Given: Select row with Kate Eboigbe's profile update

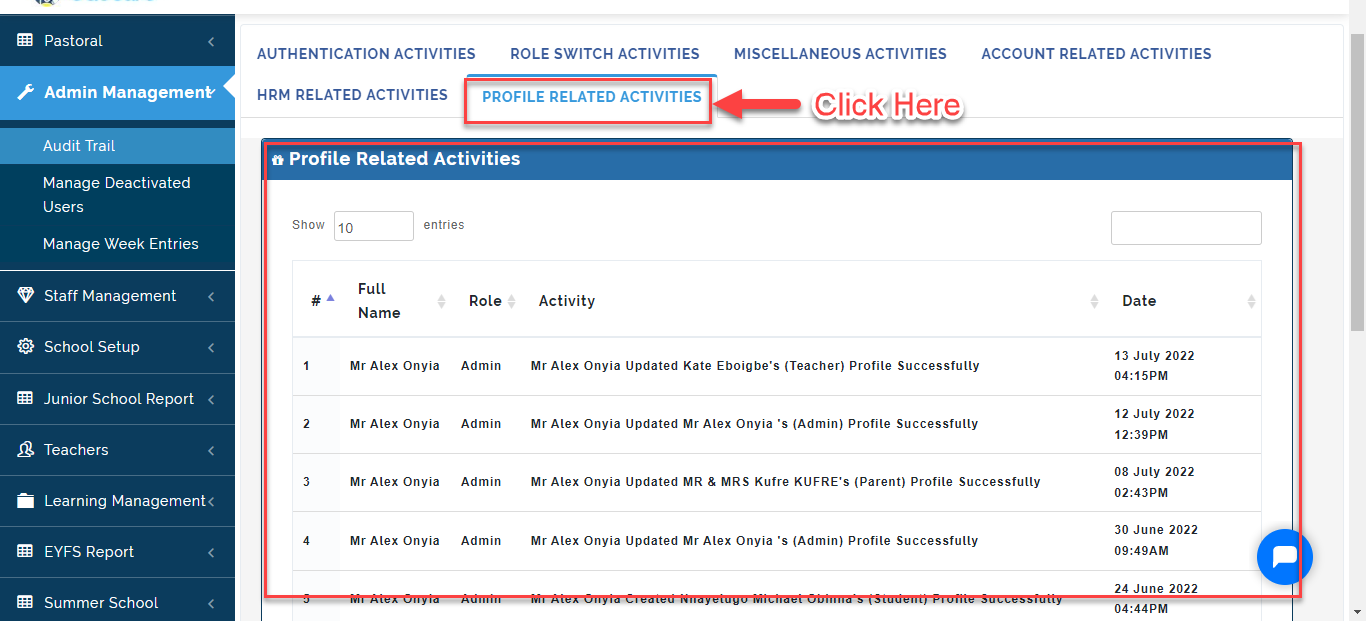Looking at the screenshot, I should click(776, 366).
